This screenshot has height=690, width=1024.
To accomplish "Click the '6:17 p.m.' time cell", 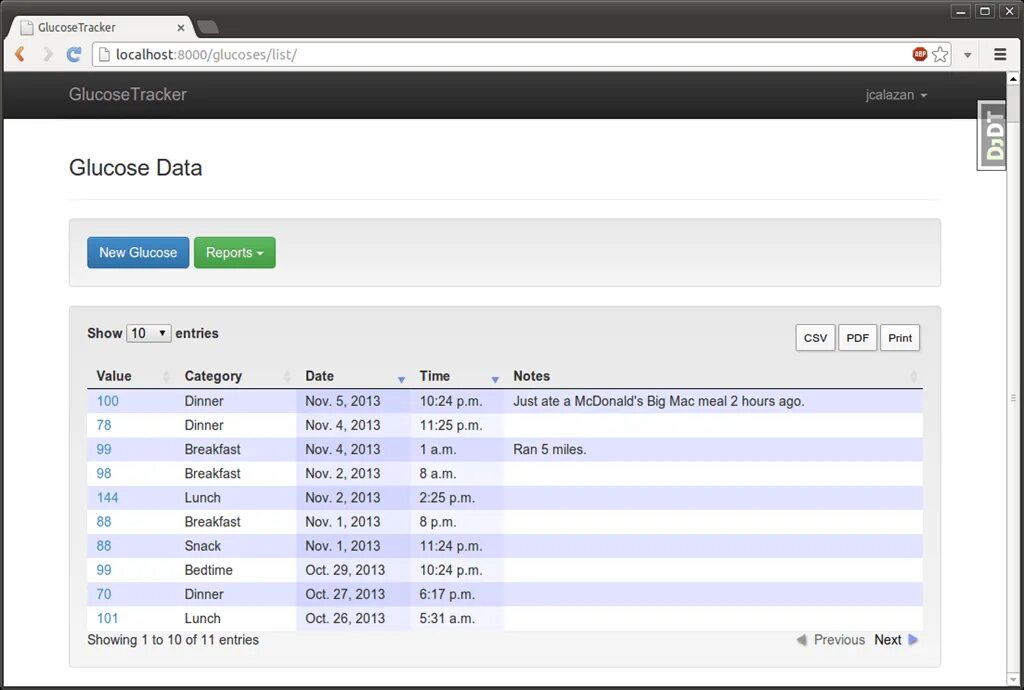I will tap(457, 594).
